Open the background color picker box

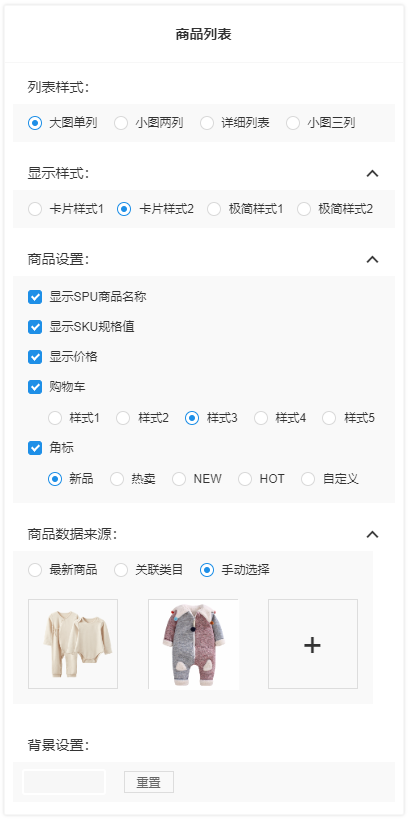point(64,782)
